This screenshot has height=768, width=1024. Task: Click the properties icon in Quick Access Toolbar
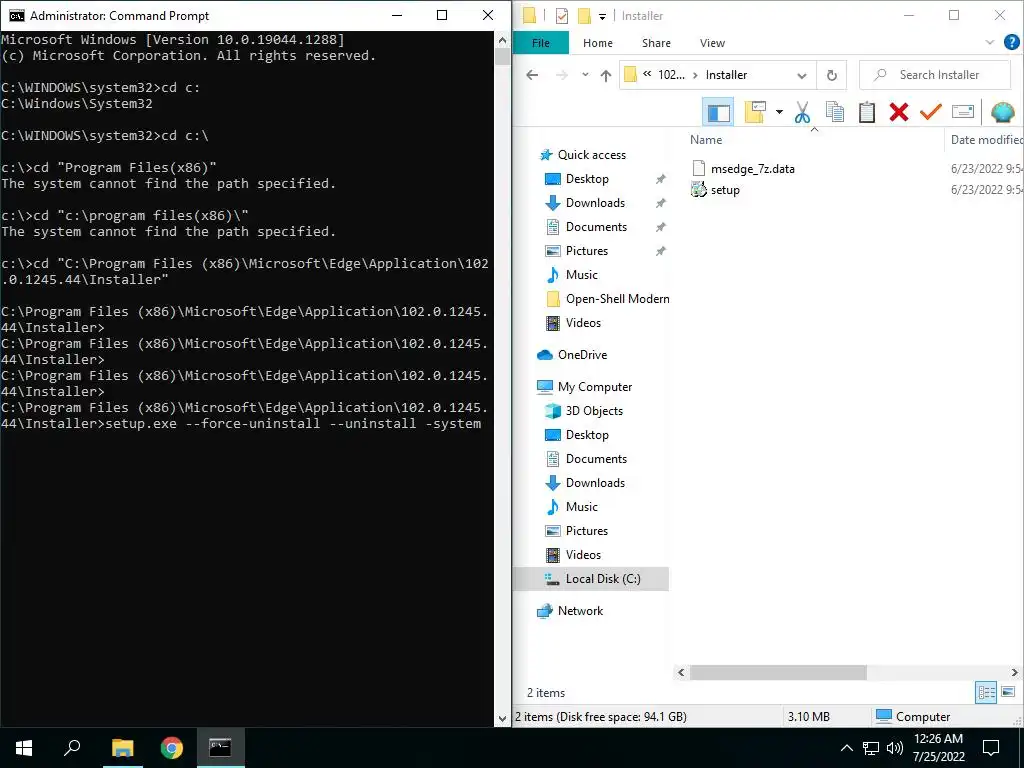(562, 16)
